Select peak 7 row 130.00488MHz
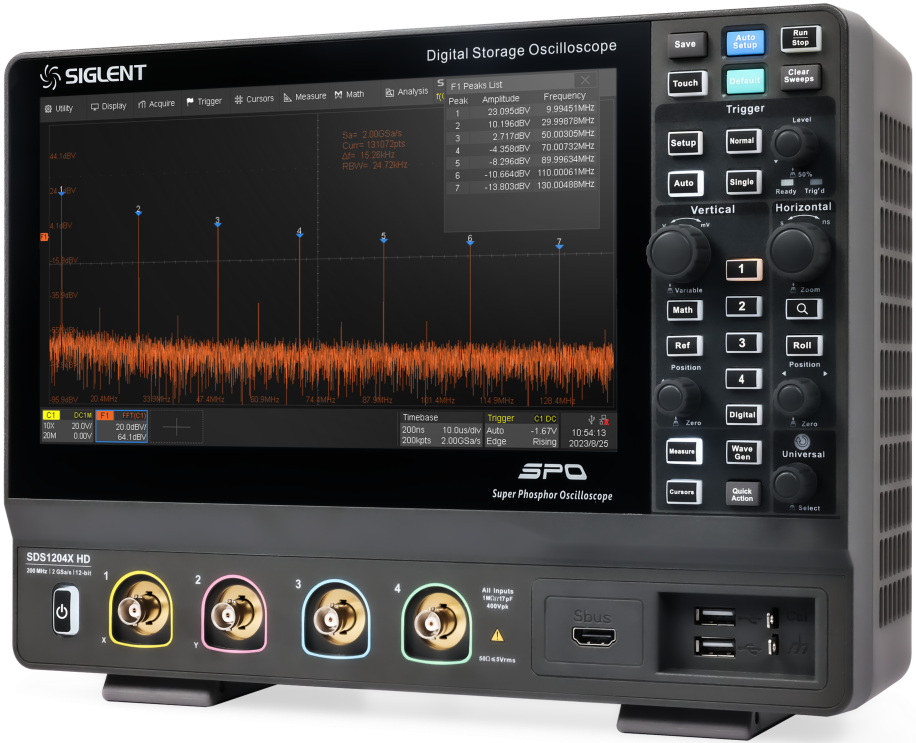This screenshot has width=916, height=743. pyautogui.click(x=522, y=187)
